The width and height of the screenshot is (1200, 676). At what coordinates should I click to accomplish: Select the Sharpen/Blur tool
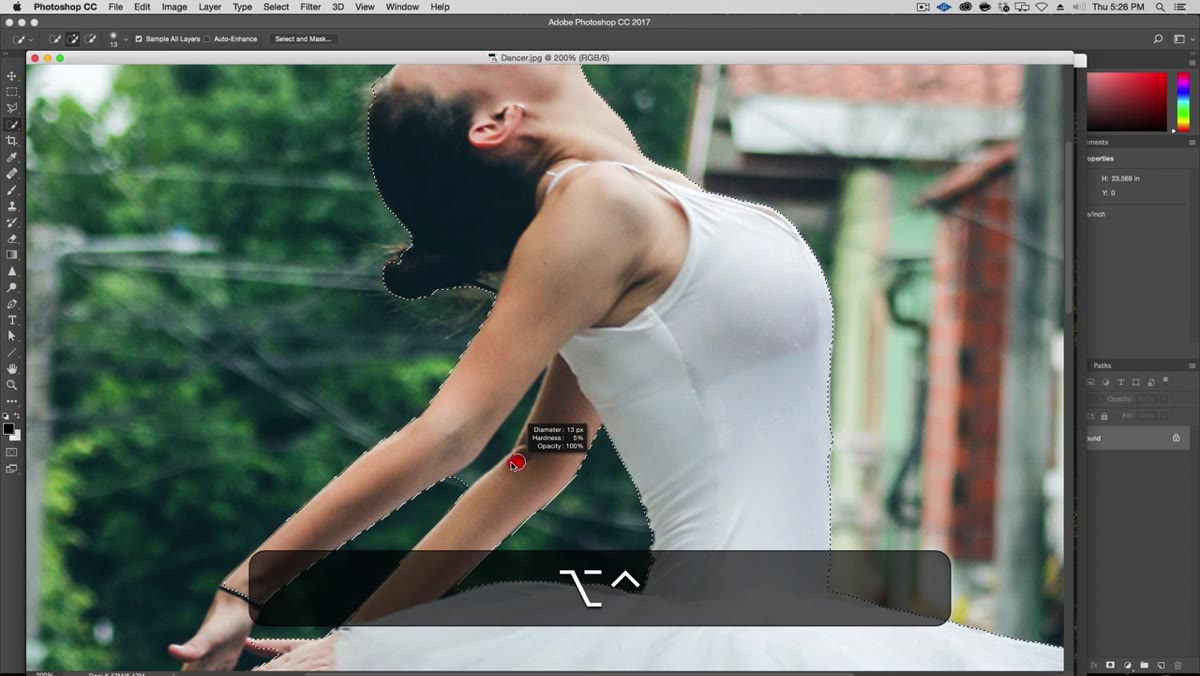(12, 271)
